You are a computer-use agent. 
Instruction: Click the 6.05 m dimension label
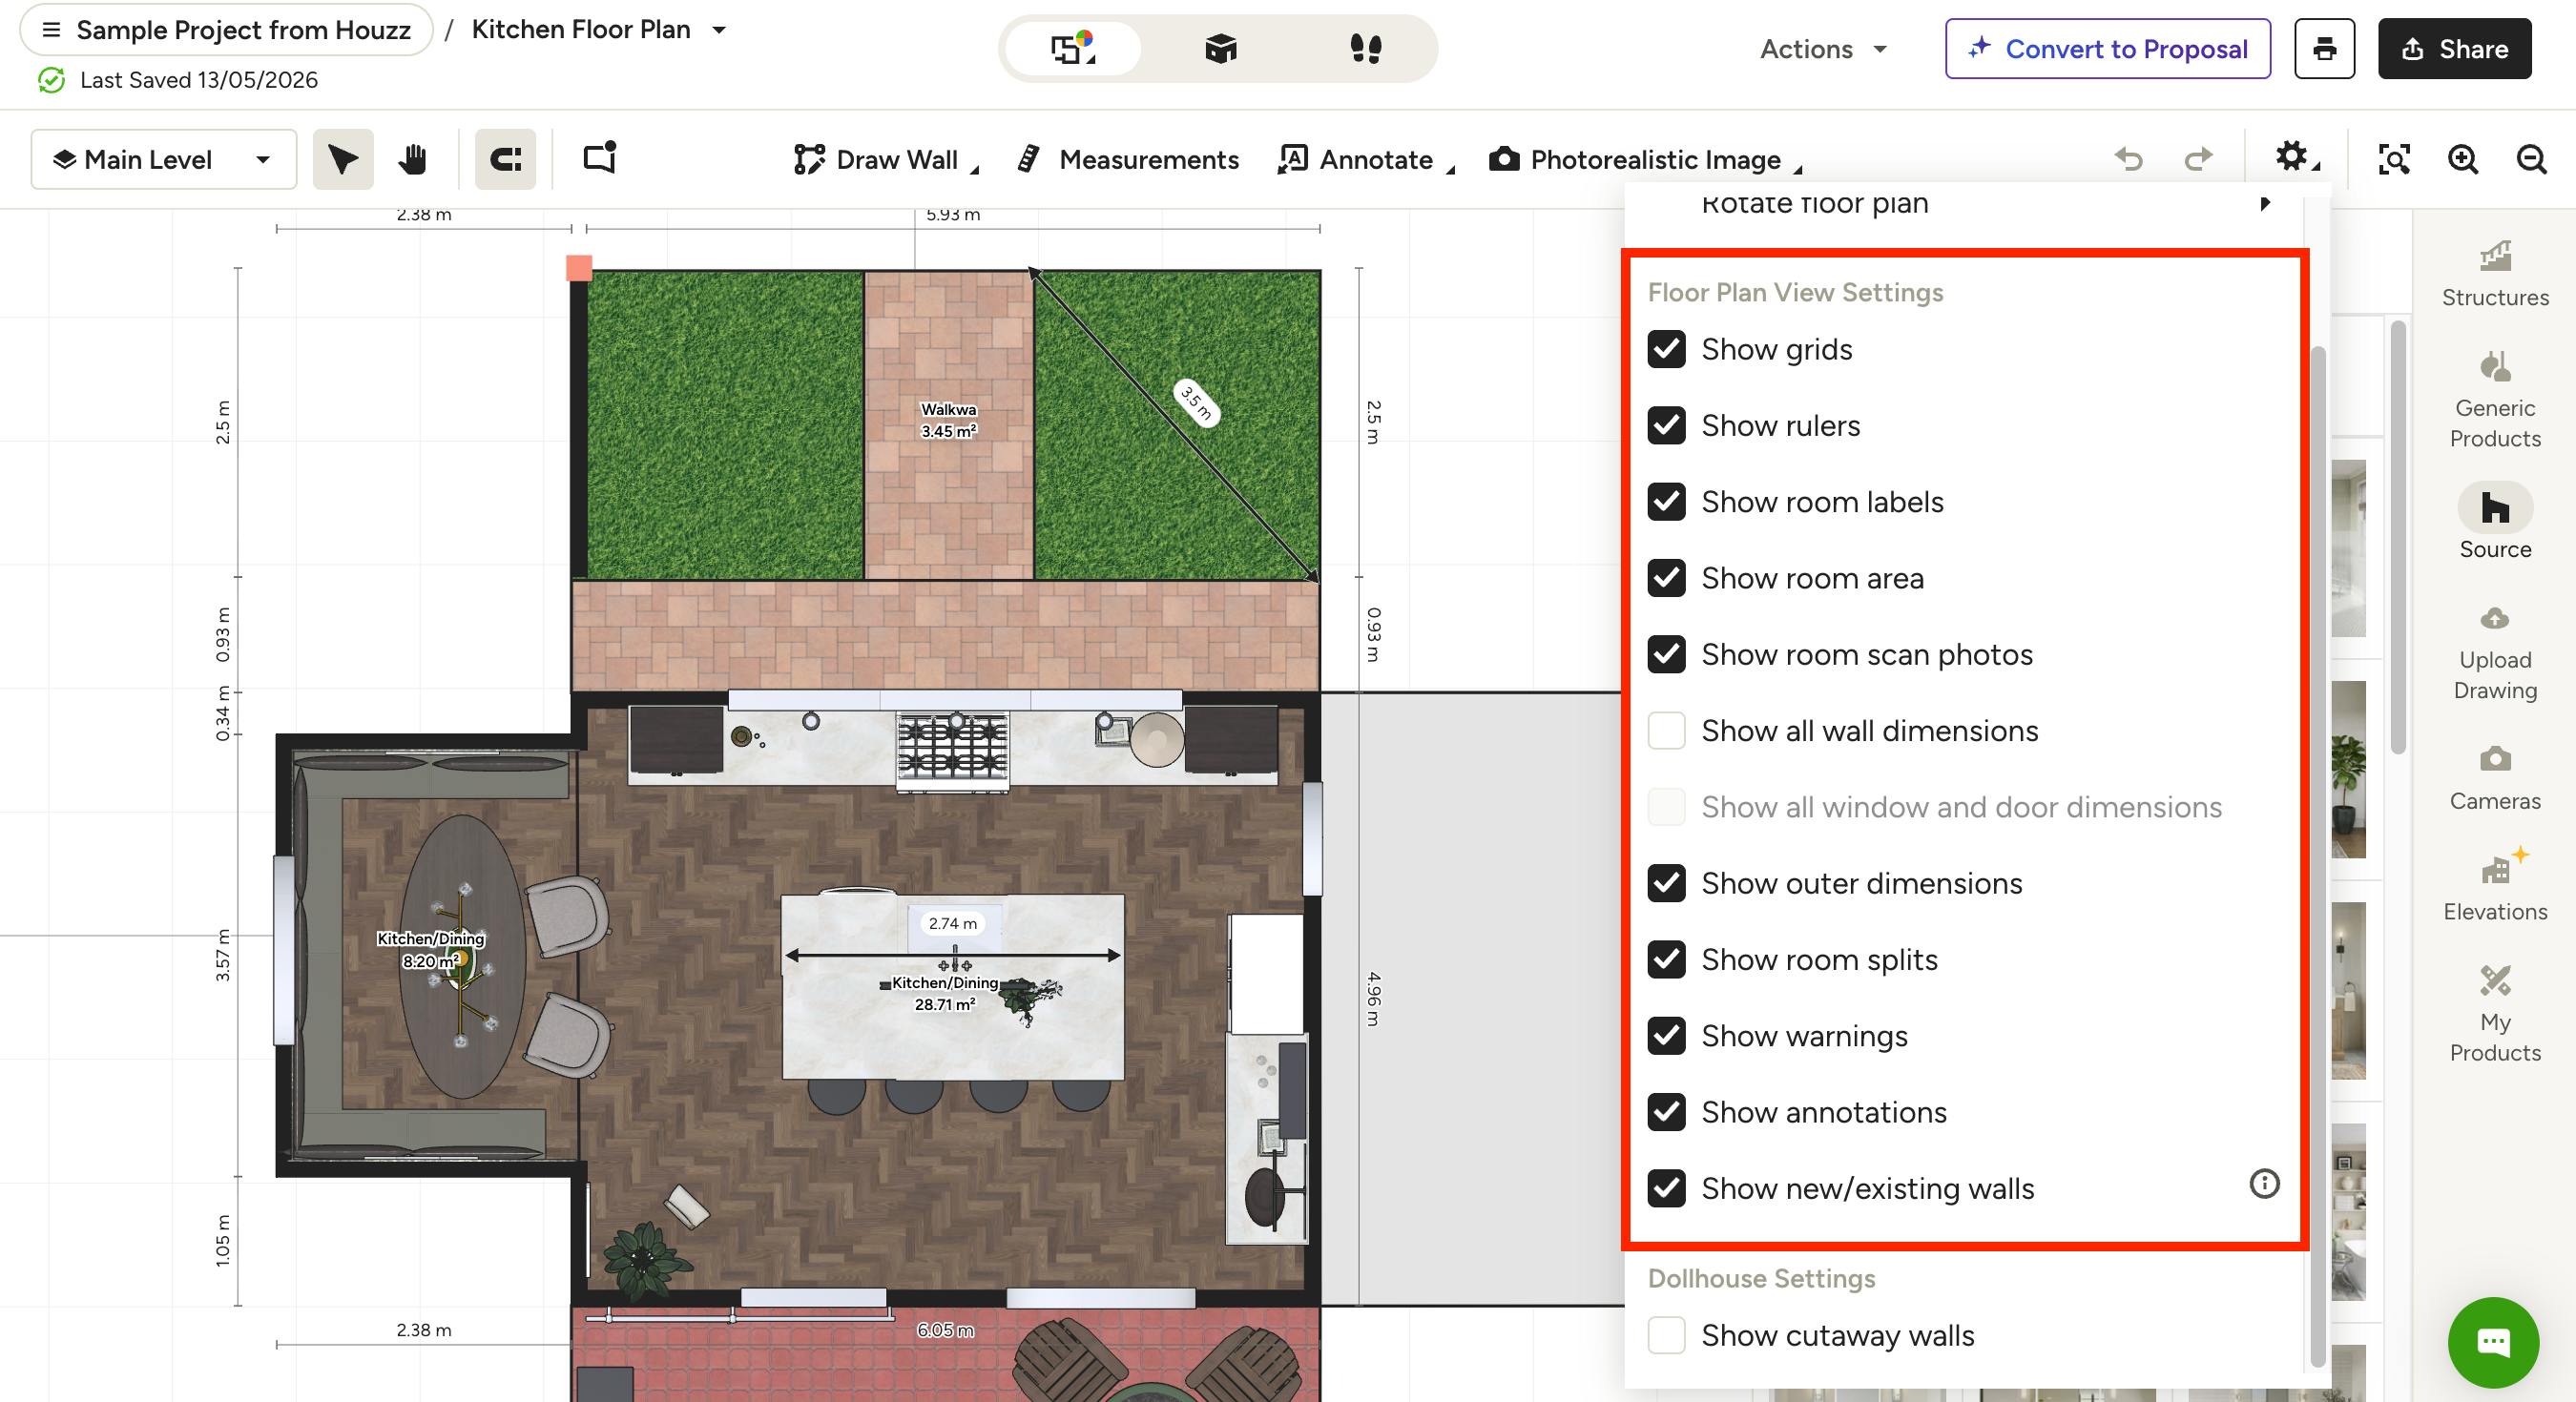[945, 1330]
